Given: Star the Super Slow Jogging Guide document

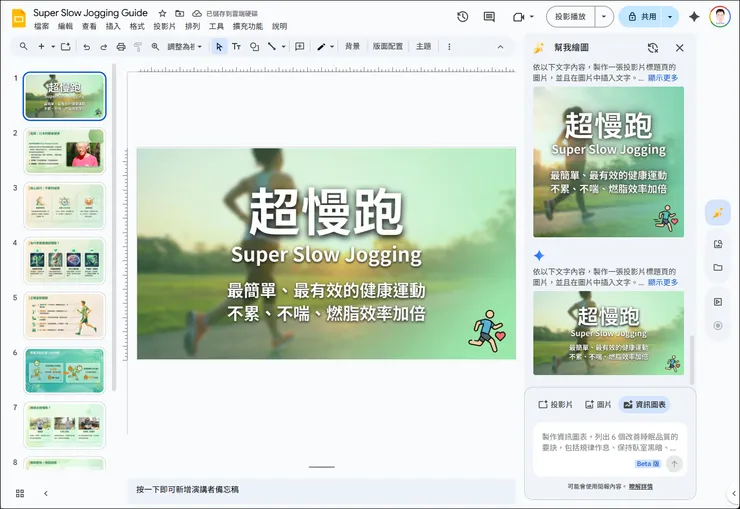Looking at the screenshot, I should 162,14.
